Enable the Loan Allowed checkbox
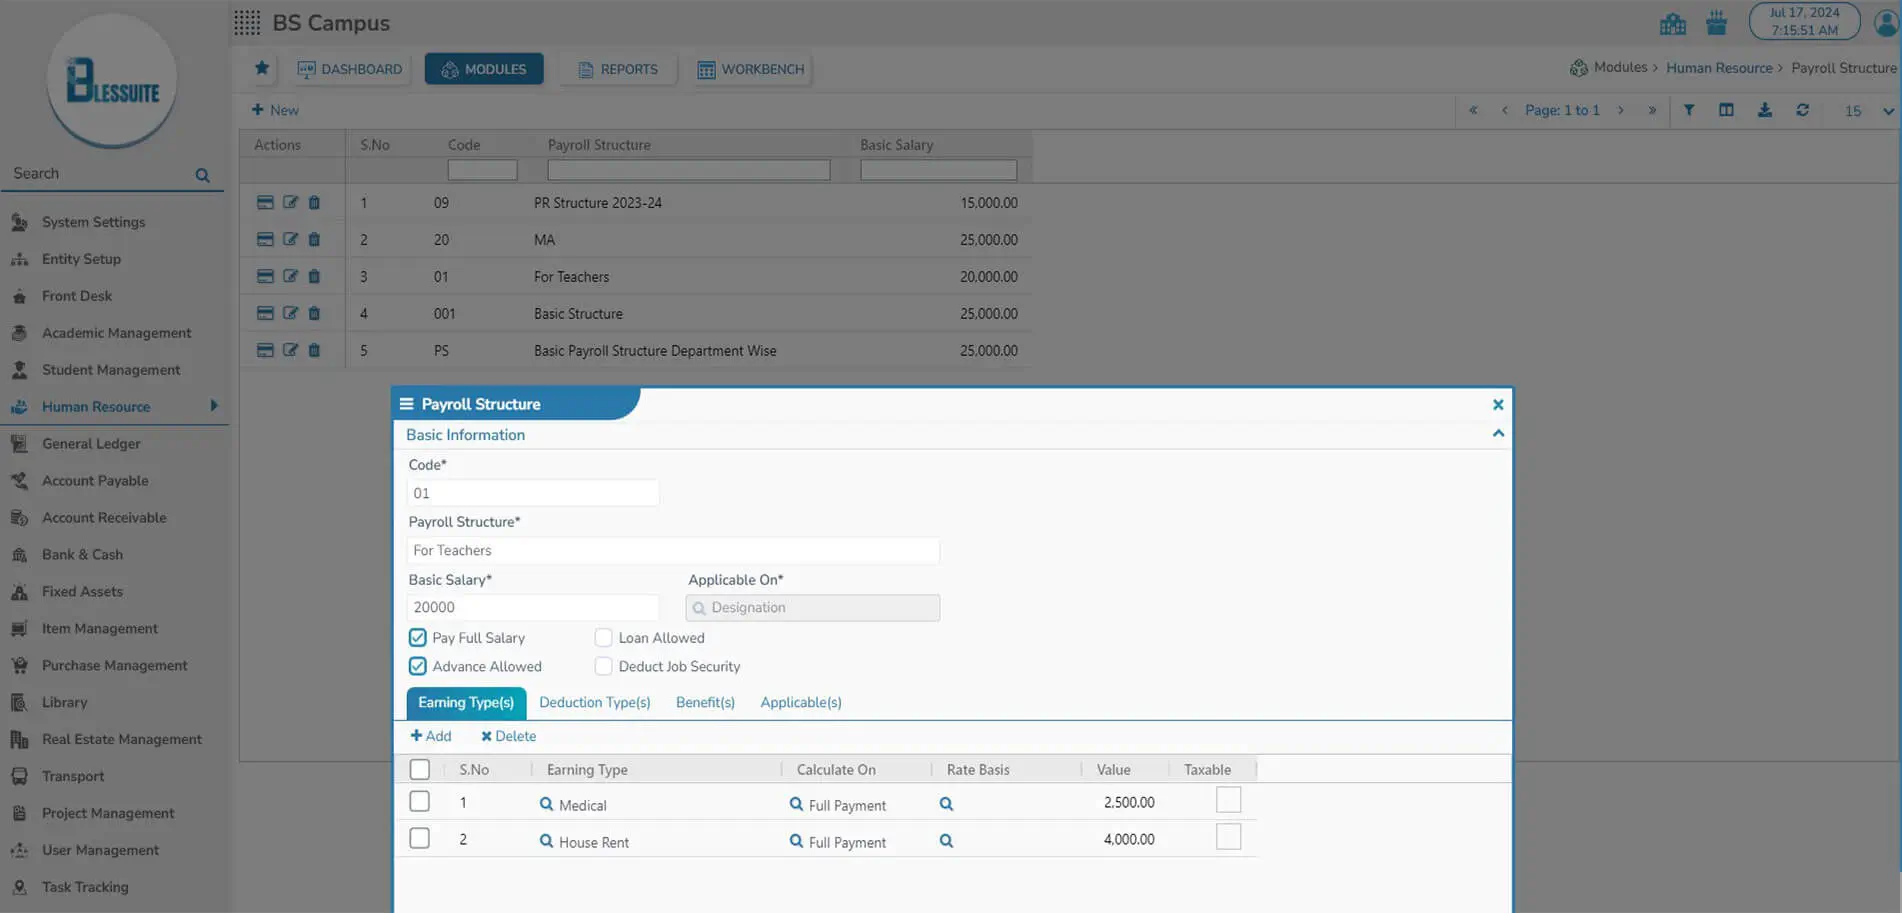 tap(603, 638)
